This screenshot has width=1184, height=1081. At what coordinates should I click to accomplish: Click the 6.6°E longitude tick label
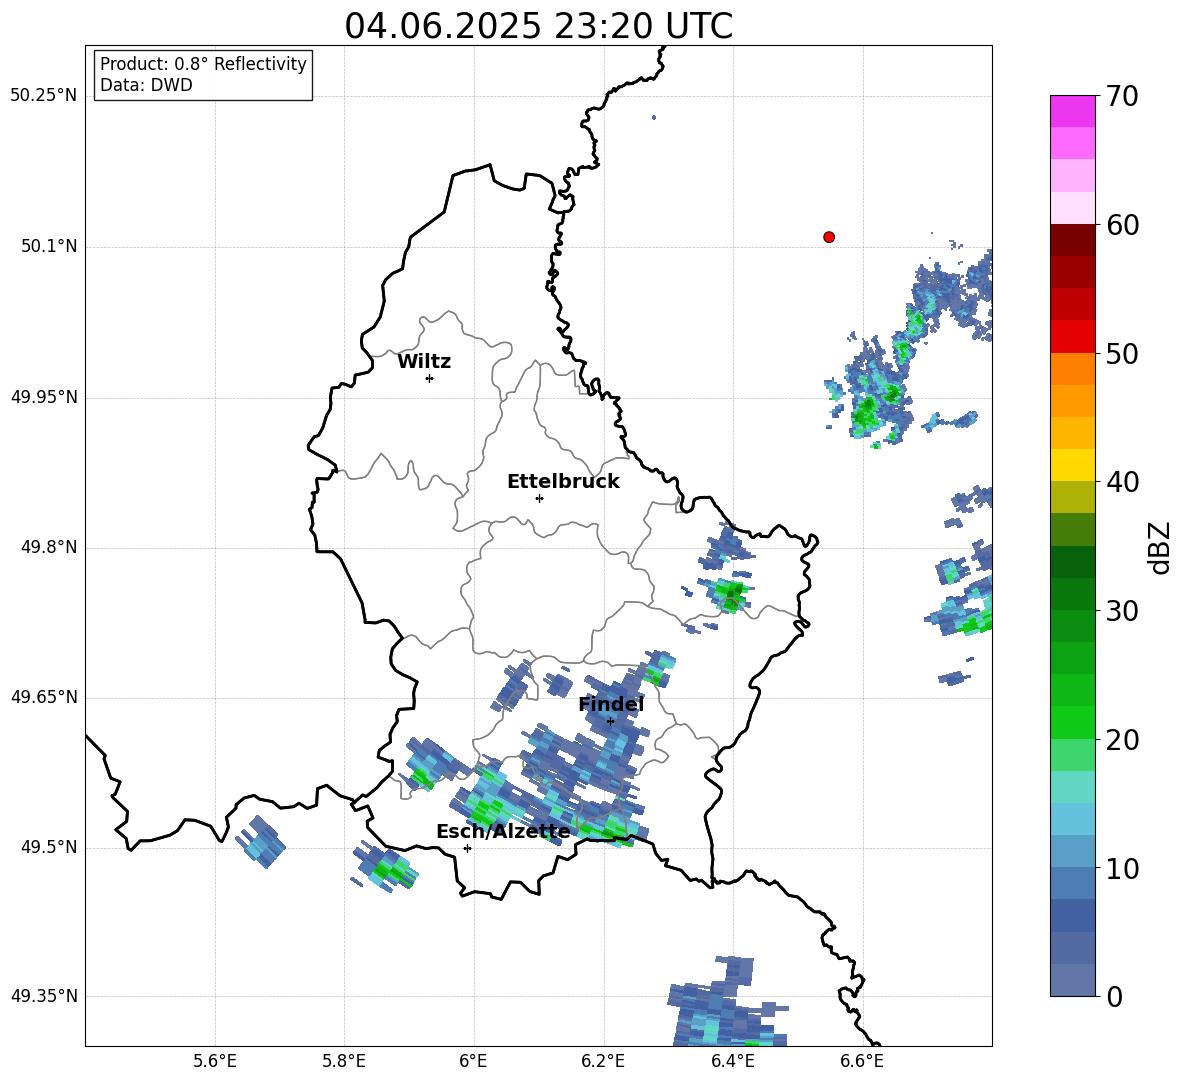click(x=862, y=1061)
